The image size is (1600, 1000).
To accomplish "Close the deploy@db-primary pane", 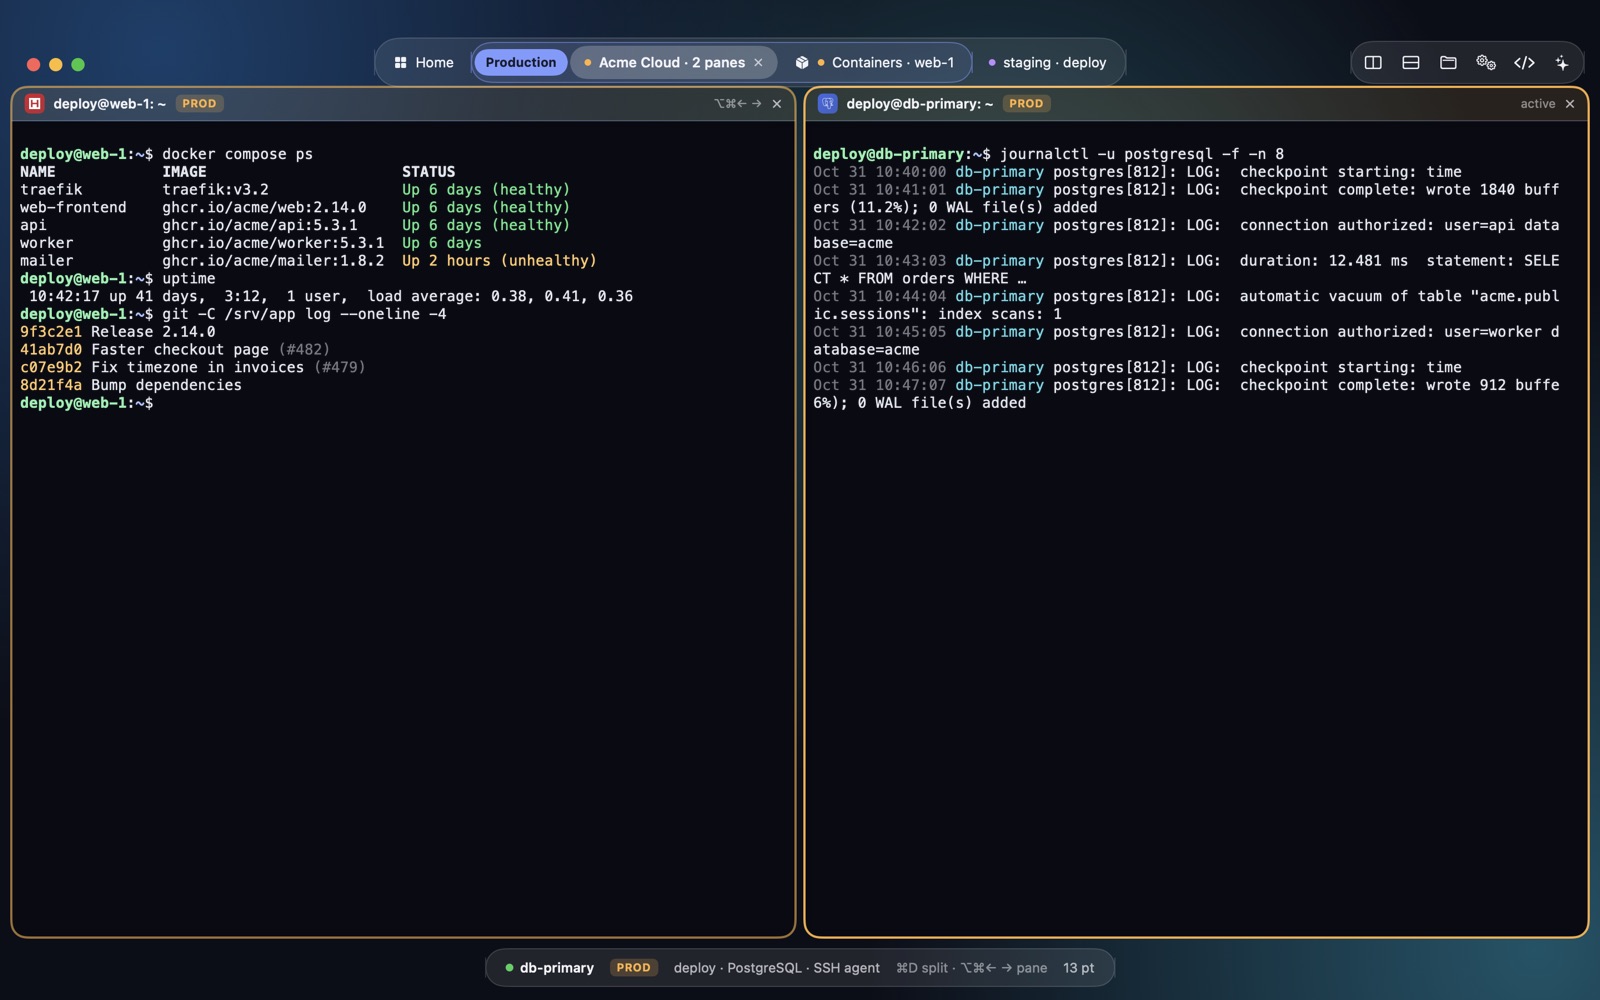I will click(x=1570, y=103).
